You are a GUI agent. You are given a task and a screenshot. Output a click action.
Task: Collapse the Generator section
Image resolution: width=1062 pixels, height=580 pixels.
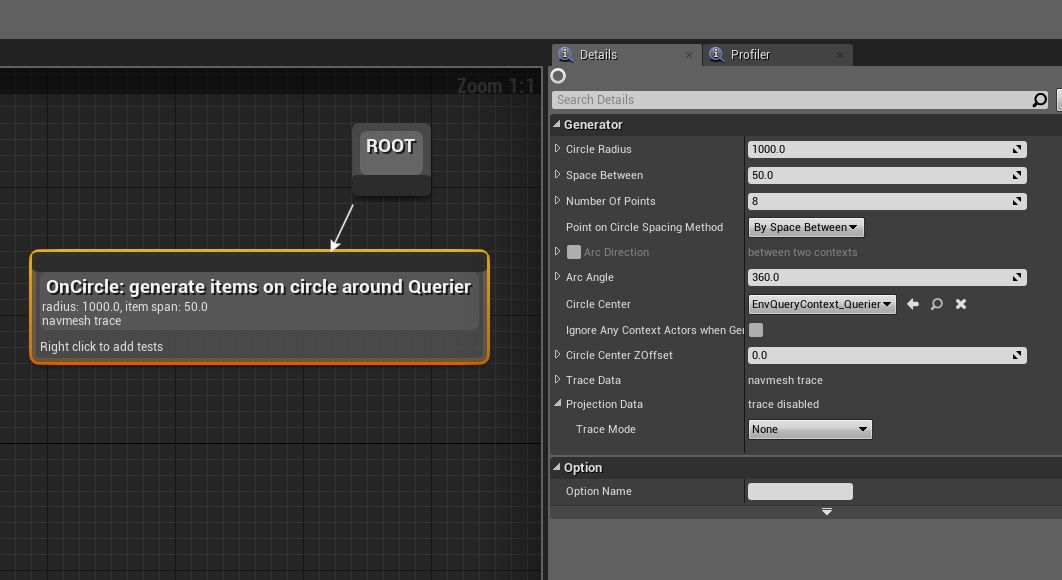pos(557,124)
